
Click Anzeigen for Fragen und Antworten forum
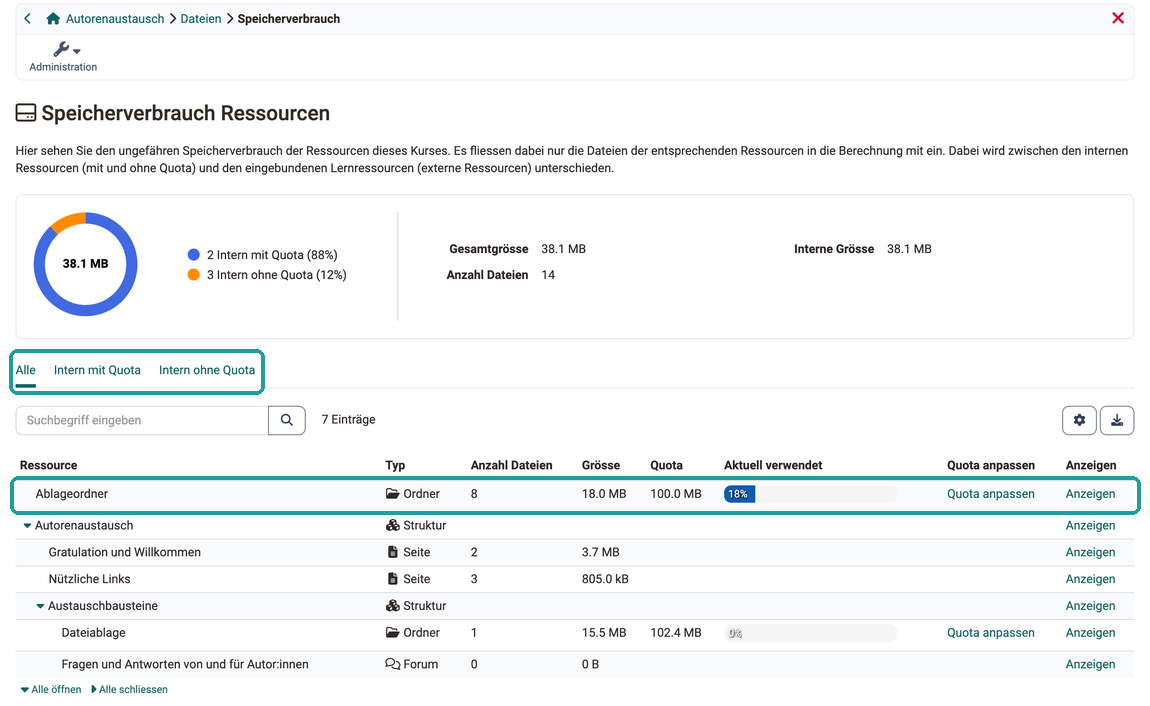click(1090, 663)
